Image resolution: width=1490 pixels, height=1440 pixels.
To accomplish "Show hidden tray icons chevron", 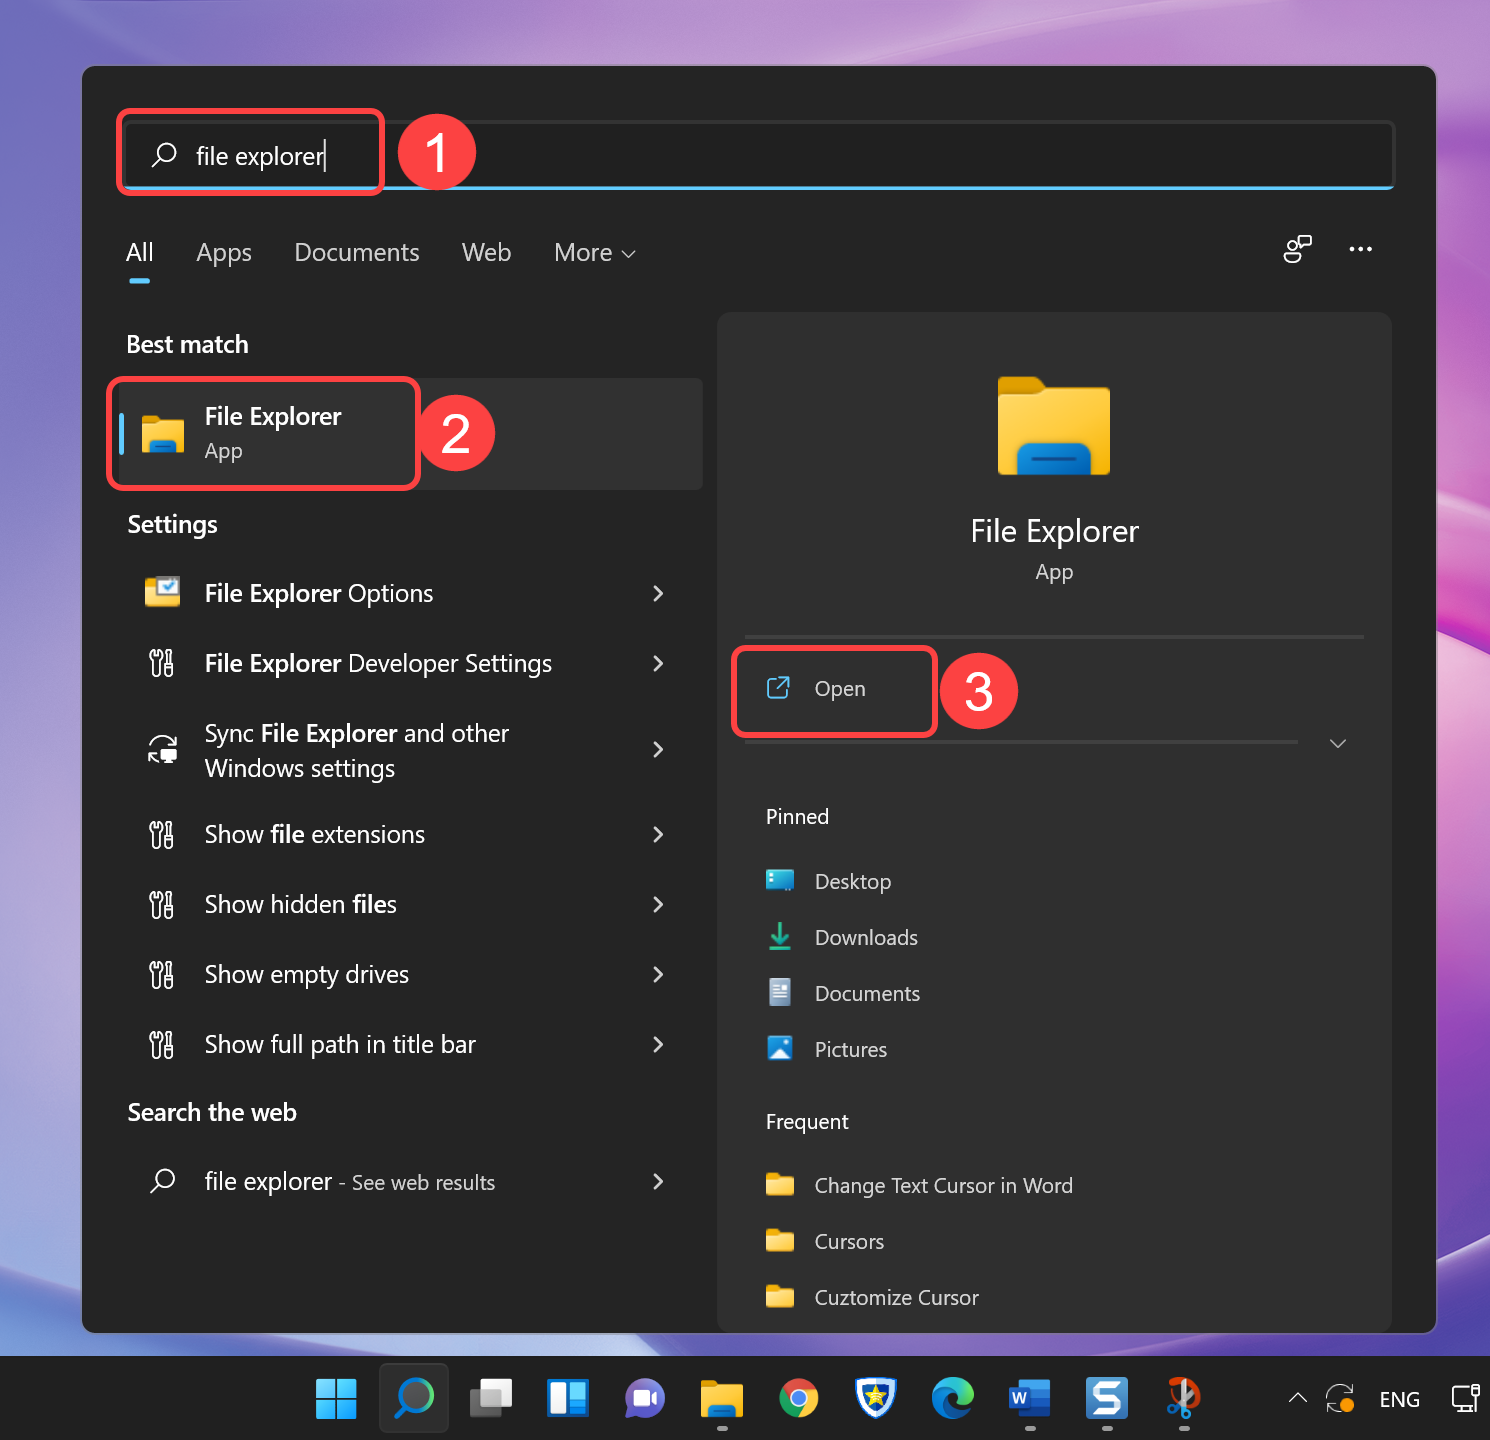I will point(1297,1398).
